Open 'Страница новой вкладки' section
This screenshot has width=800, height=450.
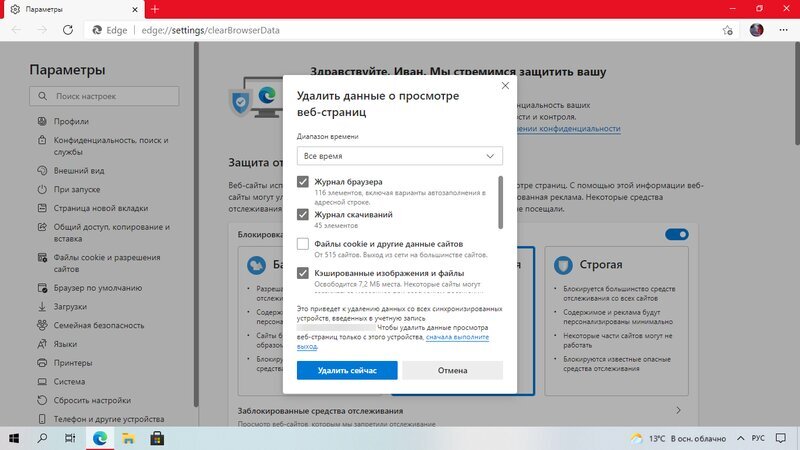101,208
